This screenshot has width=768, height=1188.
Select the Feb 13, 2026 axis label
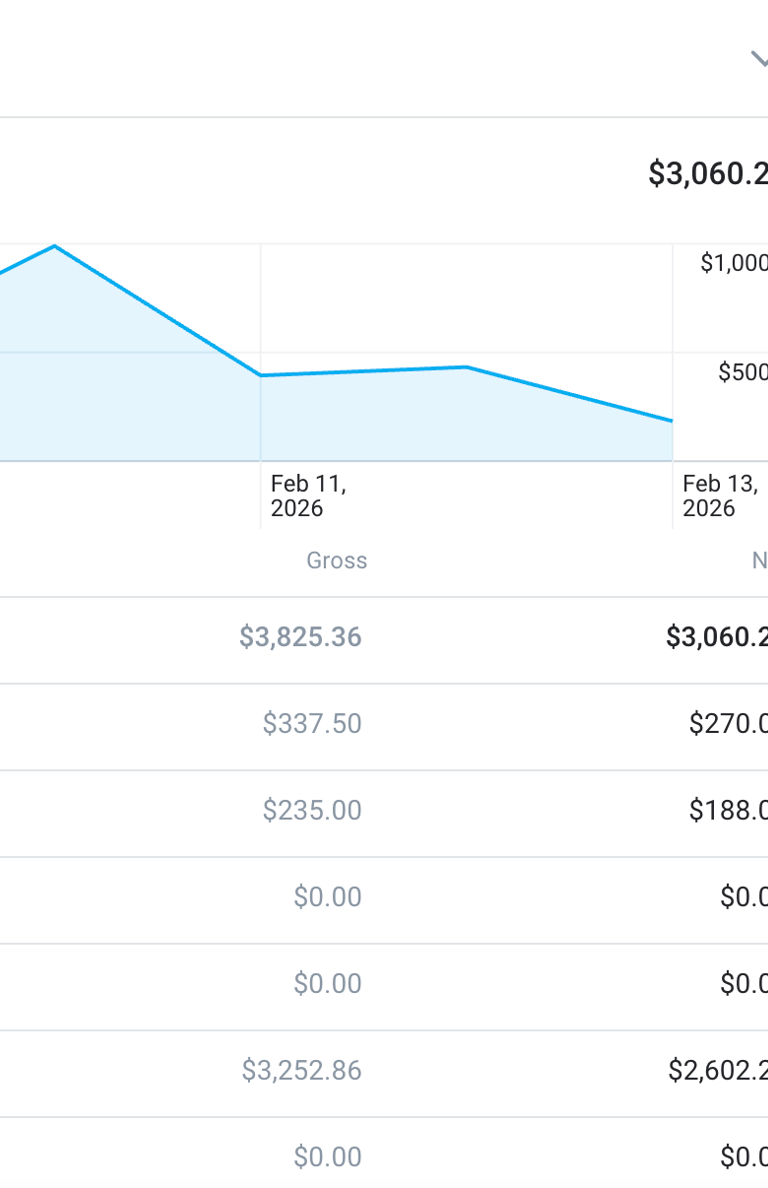719,496
